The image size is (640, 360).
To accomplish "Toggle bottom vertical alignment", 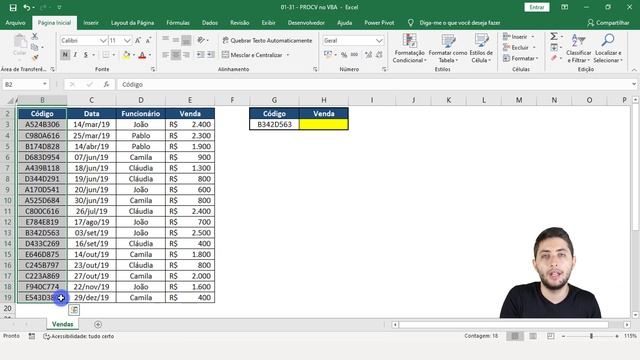I will tap(186, 40).
